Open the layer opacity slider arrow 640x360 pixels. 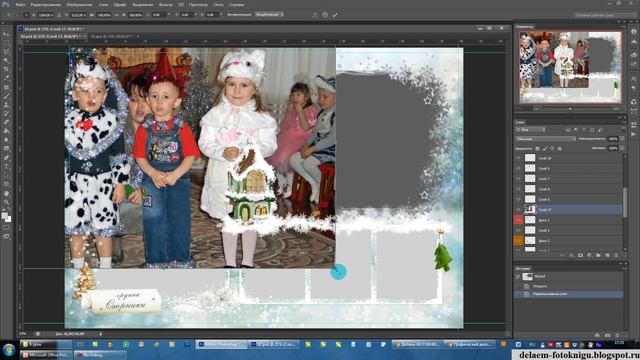coord(622,139)
